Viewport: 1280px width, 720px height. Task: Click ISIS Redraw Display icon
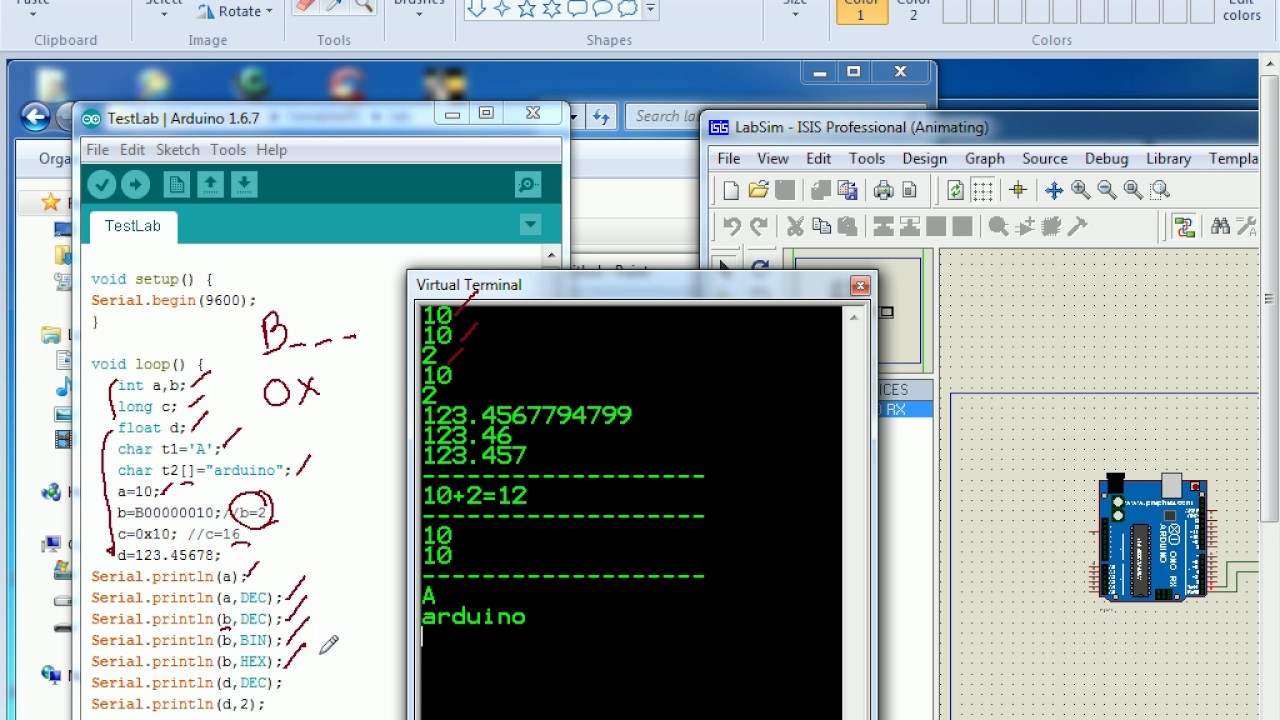click(956, 190)
